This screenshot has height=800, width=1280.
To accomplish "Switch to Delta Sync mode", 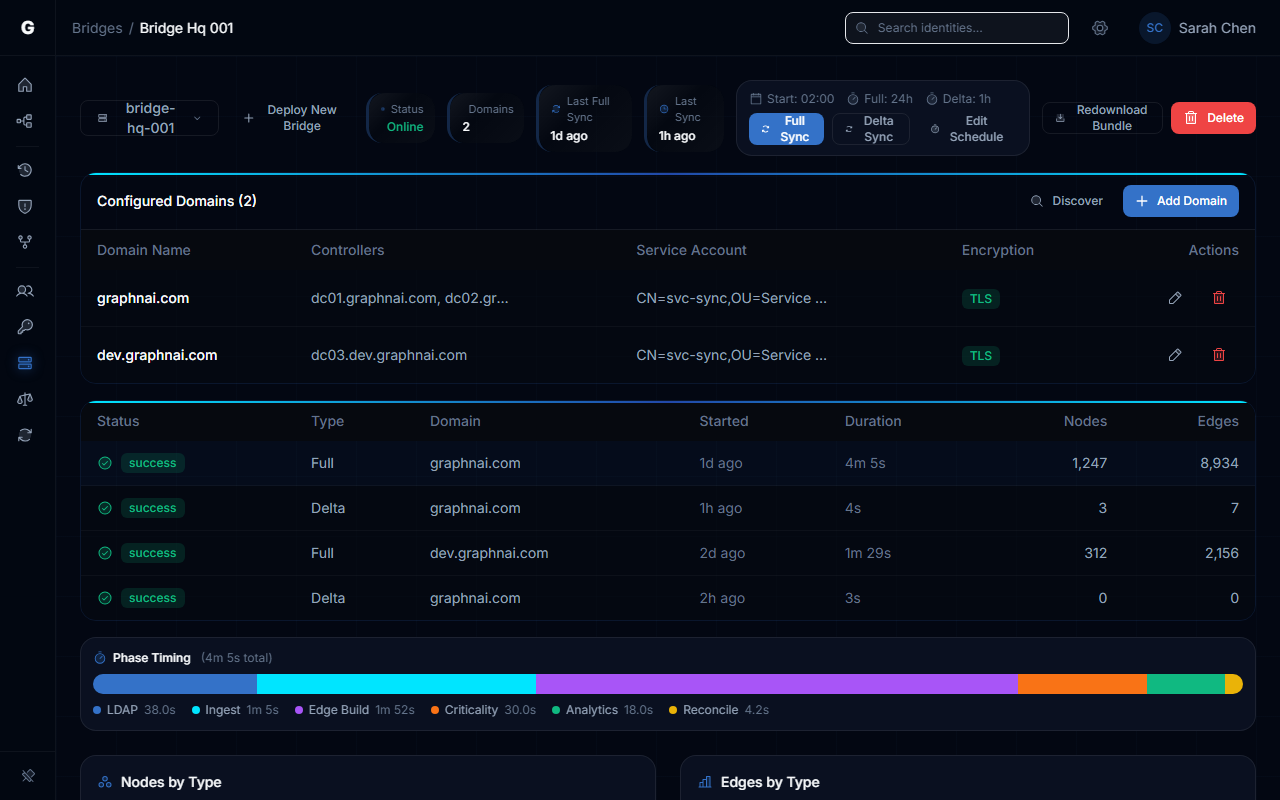I will [x=870, y=128].
